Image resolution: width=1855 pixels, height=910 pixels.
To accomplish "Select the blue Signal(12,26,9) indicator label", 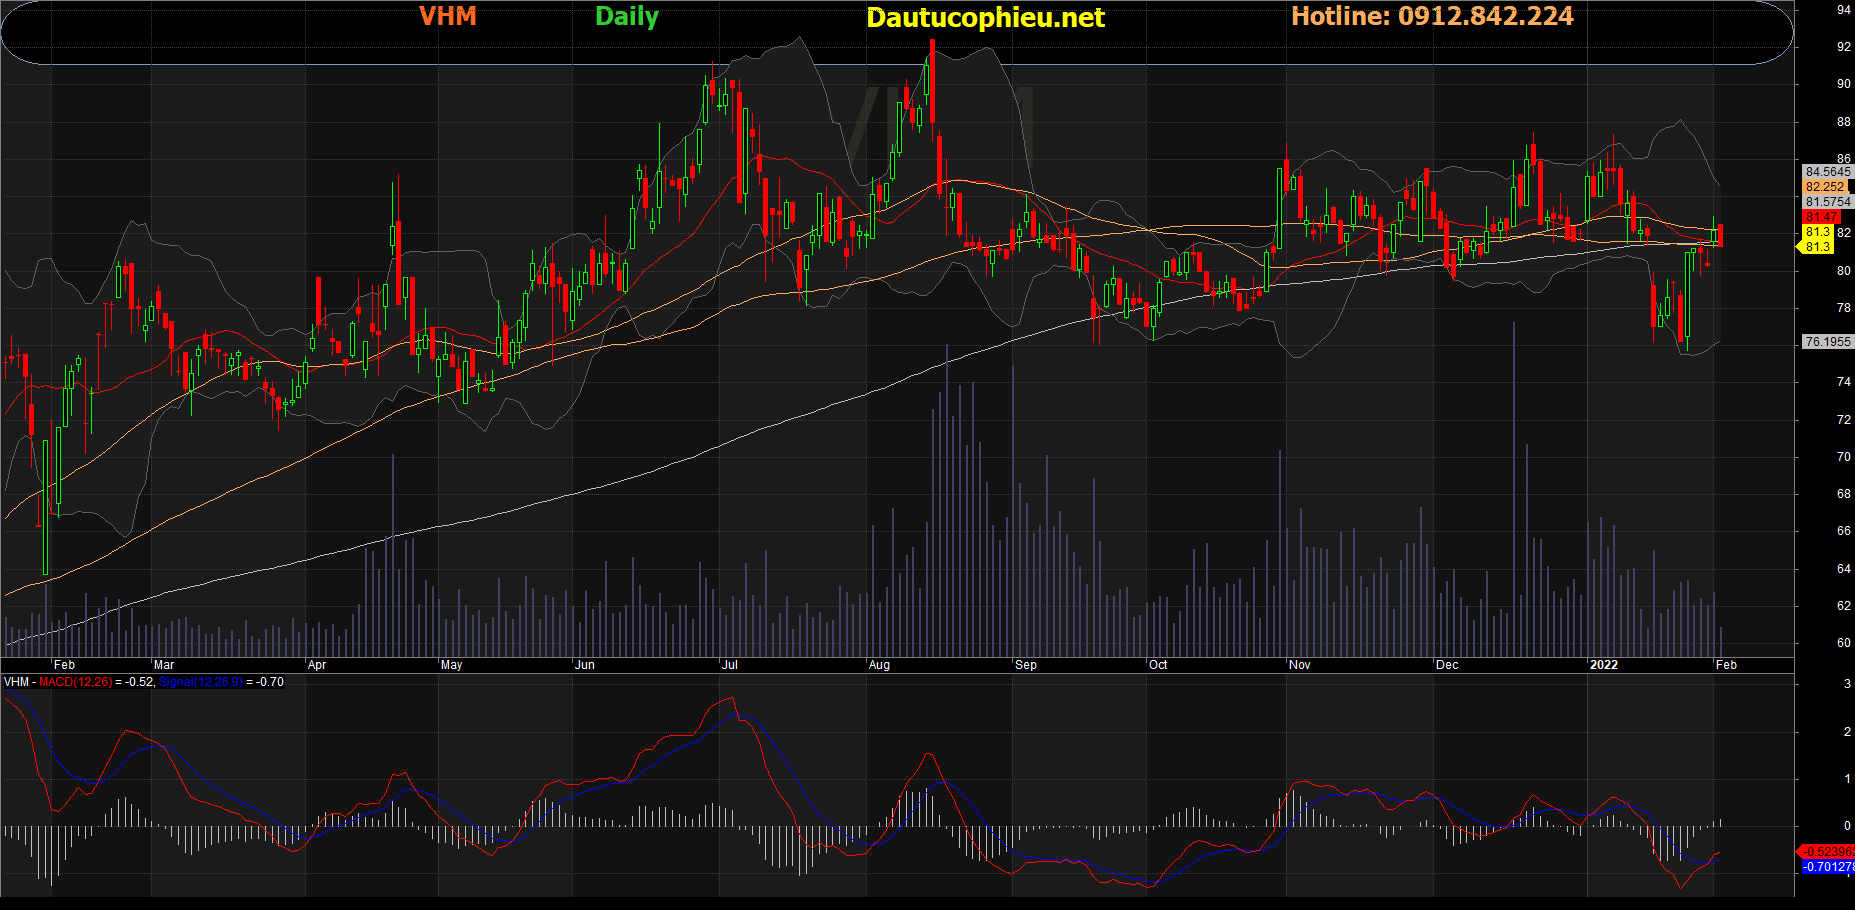I will tap(200, 682).
